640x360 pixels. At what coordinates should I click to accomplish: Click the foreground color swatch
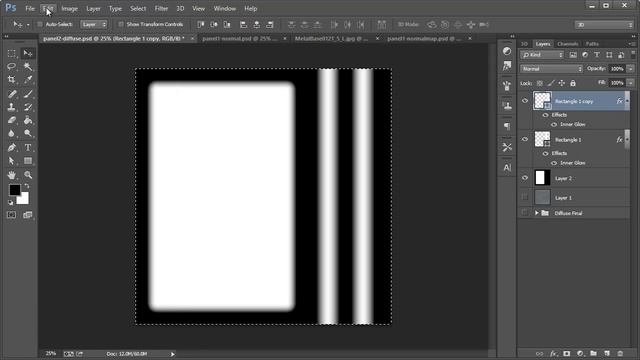(x=15, y=190)
